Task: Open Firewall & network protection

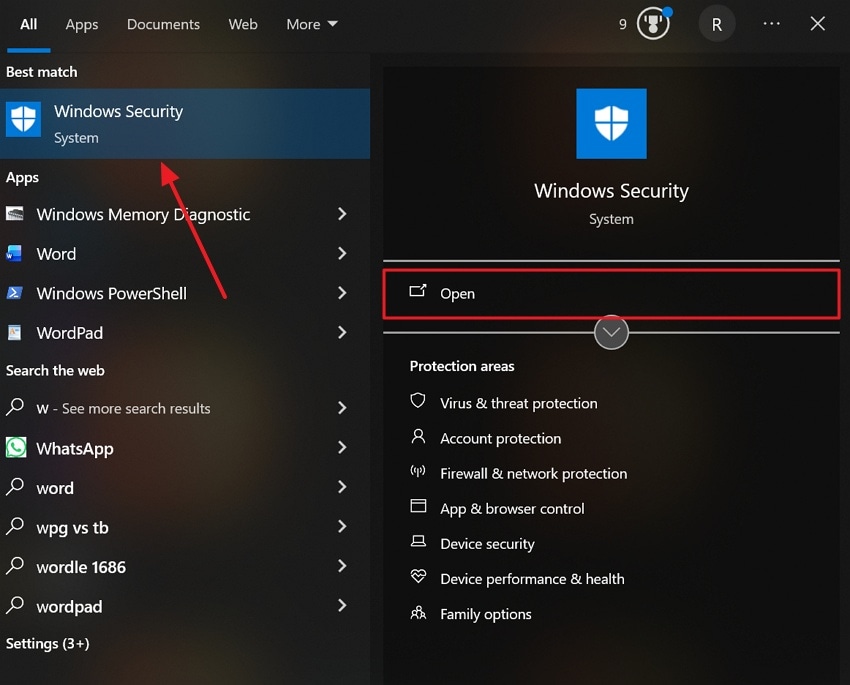Action: pos(533,473)
